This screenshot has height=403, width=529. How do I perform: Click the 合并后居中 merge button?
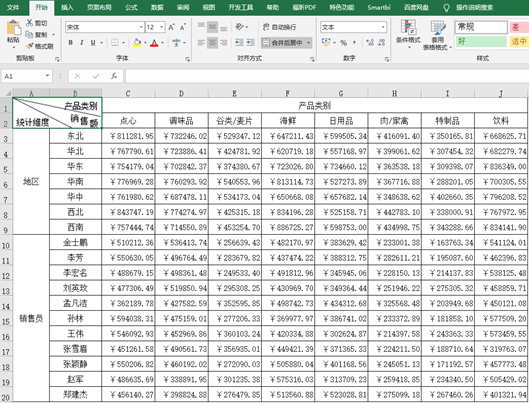pos(284,43)
